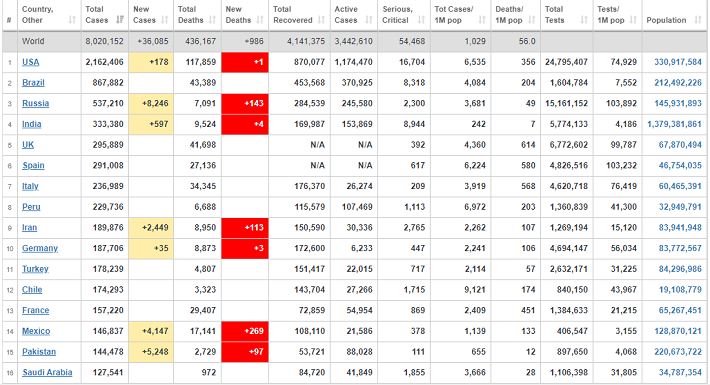Select Mexico new deaths cell +269

click(245, 331)
